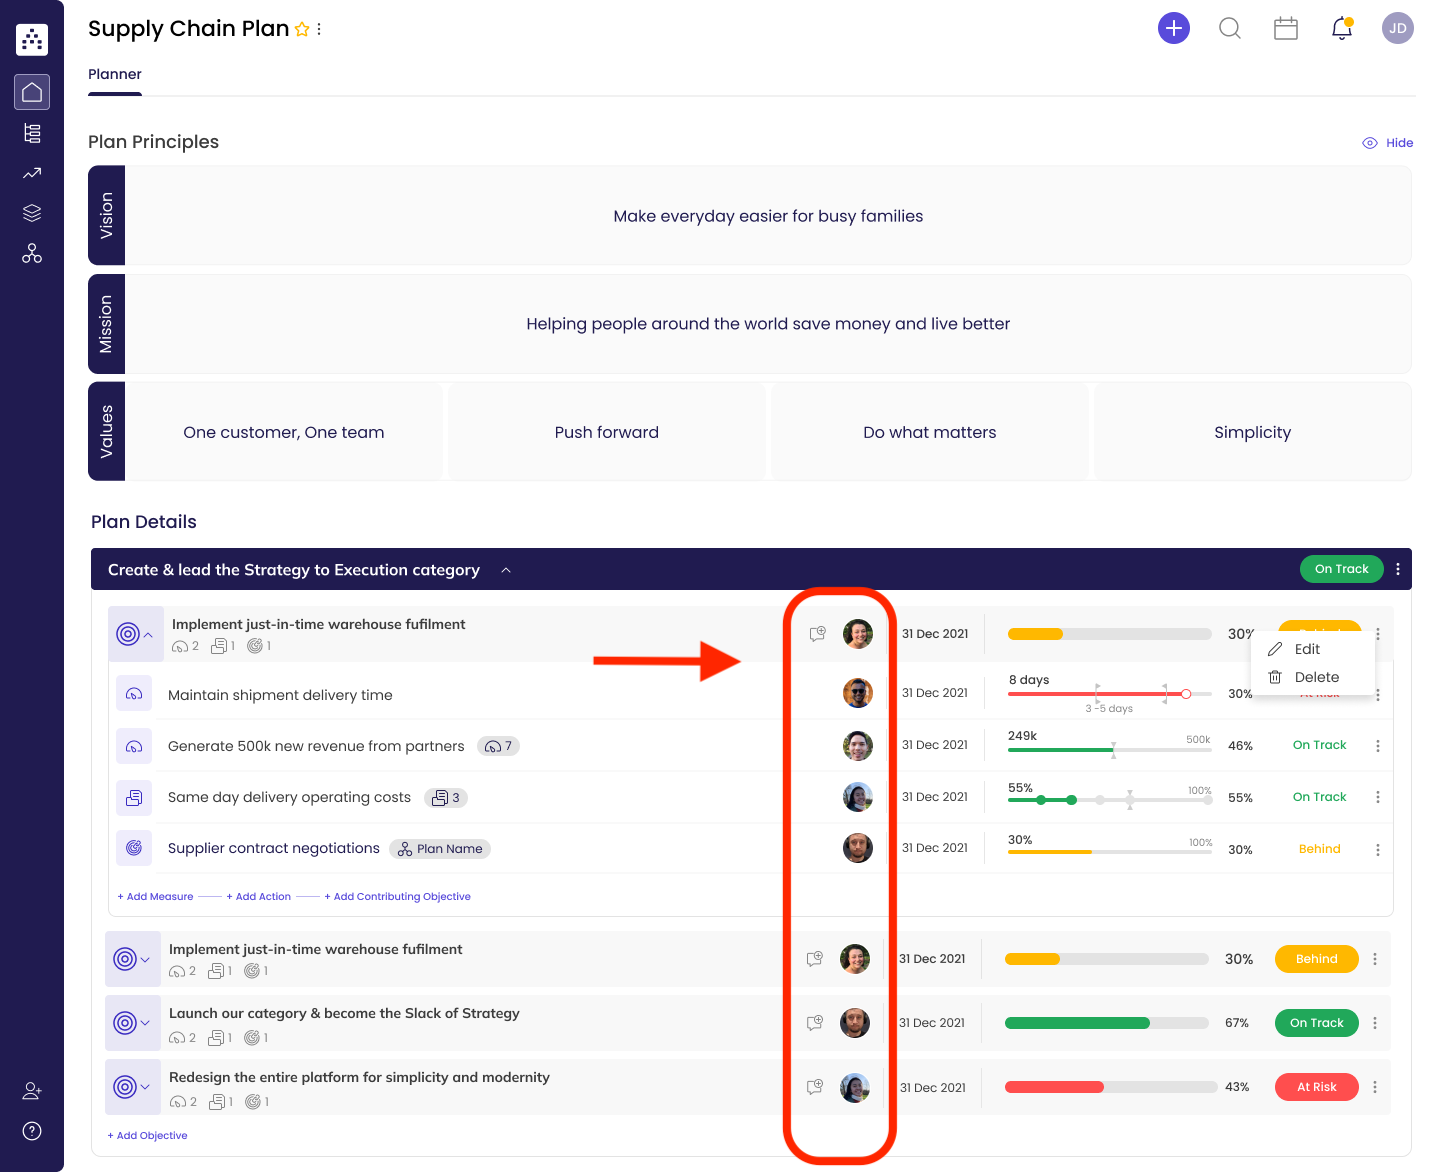This screenshot has width=1440, height=1172.
Task: Open the help question mark icon
Action: pyautogui.click(x=32, y=1131)
